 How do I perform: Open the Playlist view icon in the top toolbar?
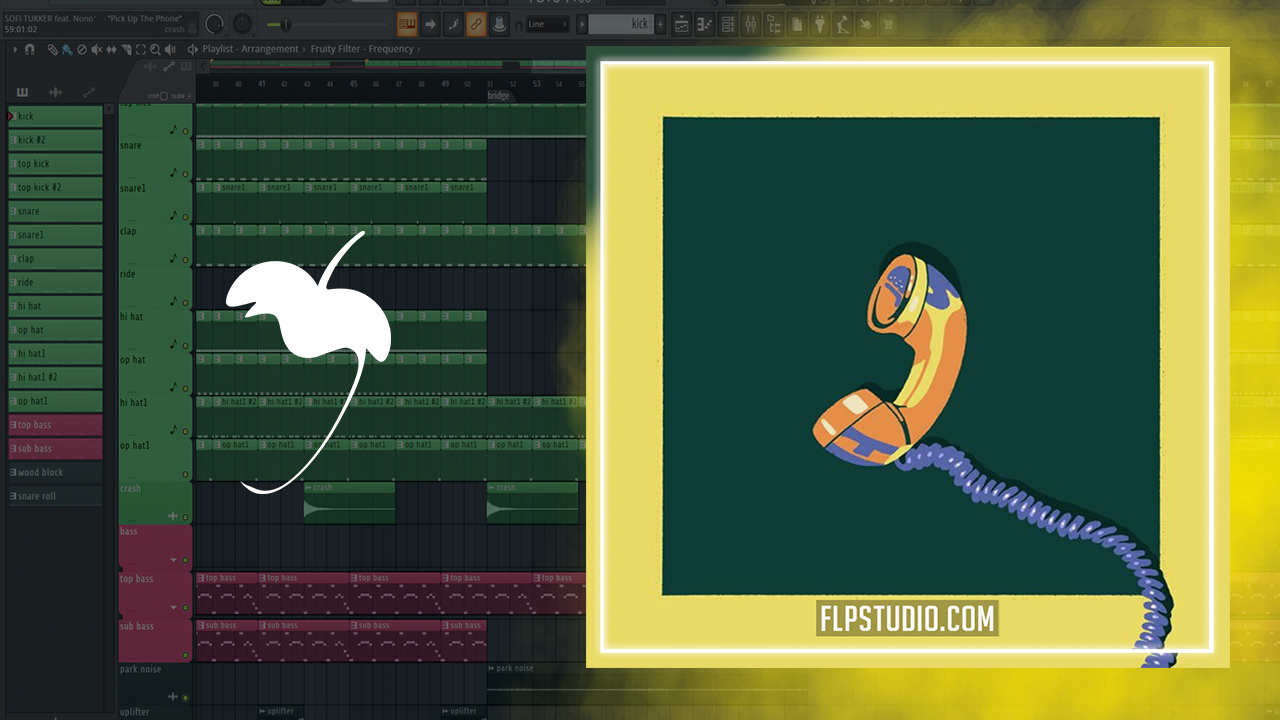tap(682, 24)
